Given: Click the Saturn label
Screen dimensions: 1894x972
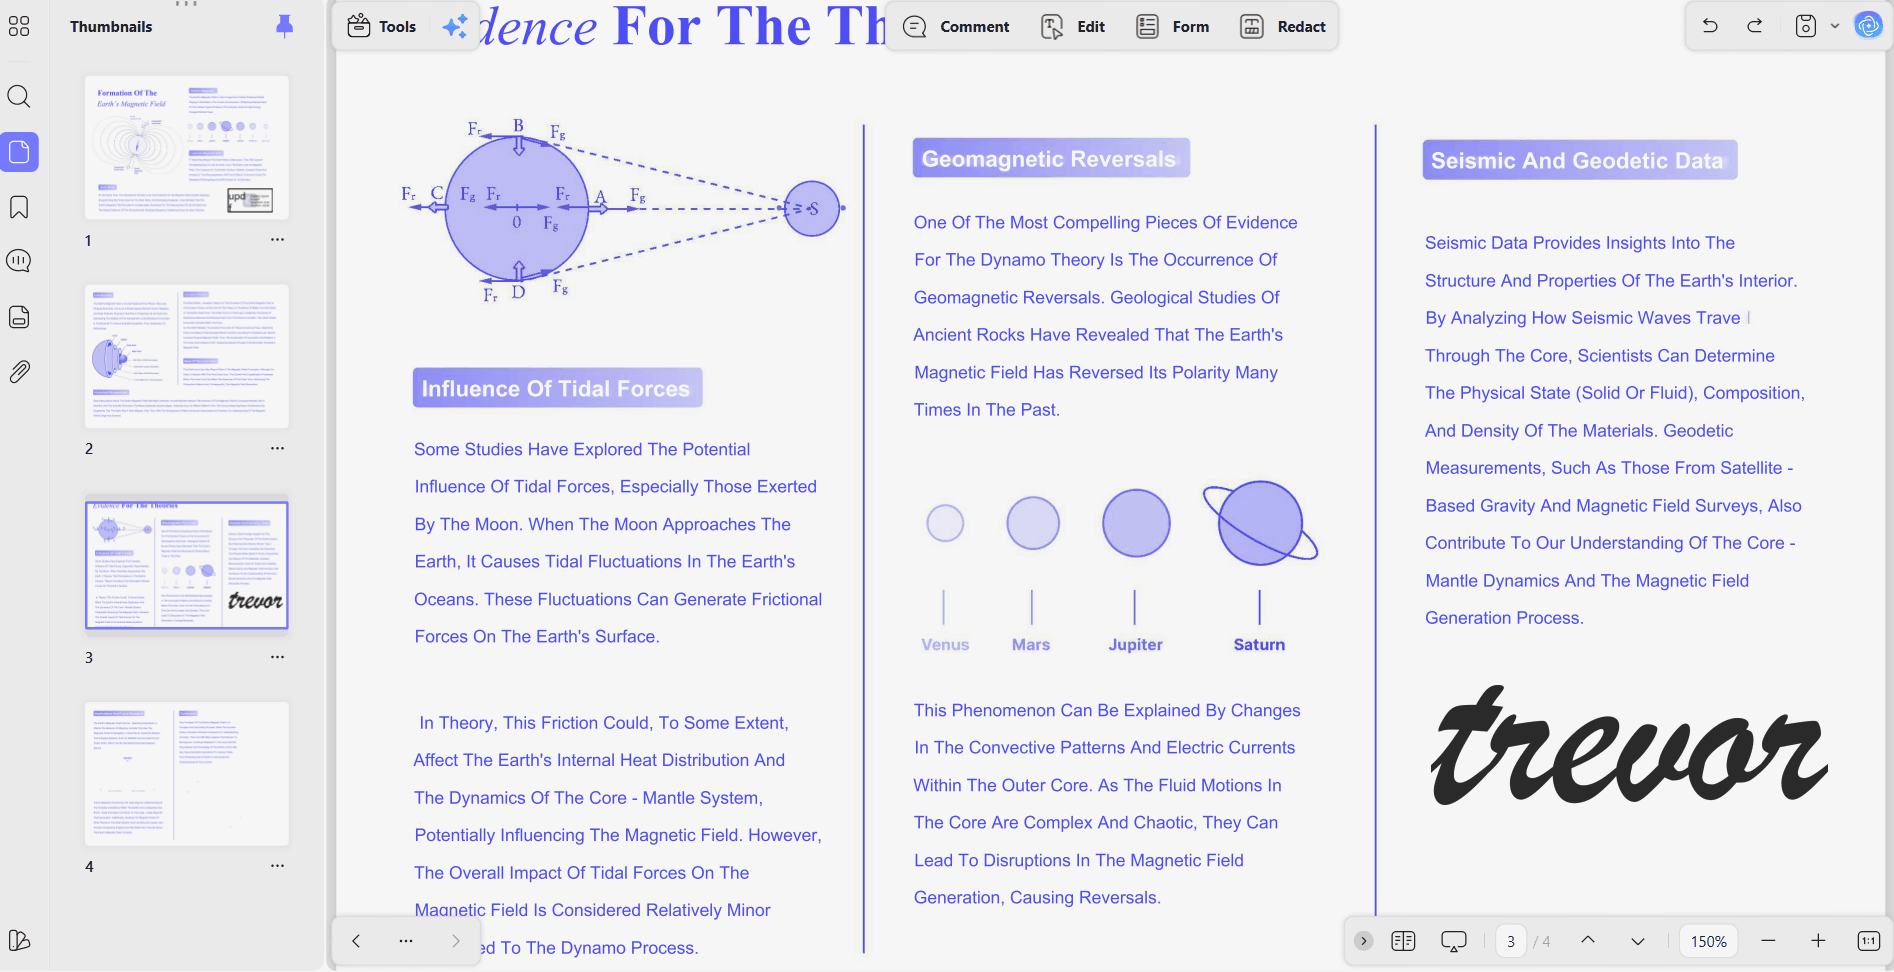Looking at the screenshot, I should point(1259,645).
